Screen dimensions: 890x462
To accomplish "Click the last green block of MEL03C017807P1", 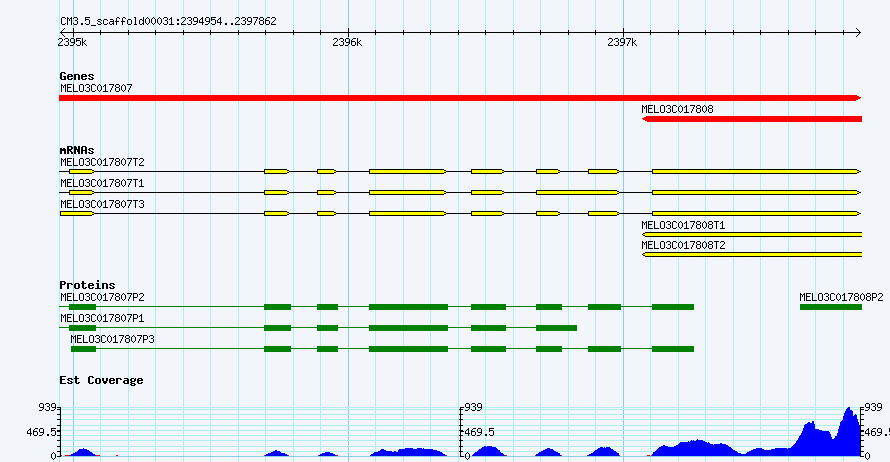I will pos(556,328).
